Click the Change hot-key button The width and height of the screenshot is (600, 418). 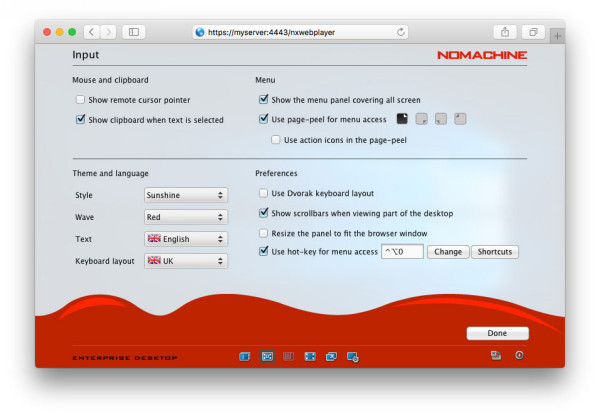coord(448,252)
